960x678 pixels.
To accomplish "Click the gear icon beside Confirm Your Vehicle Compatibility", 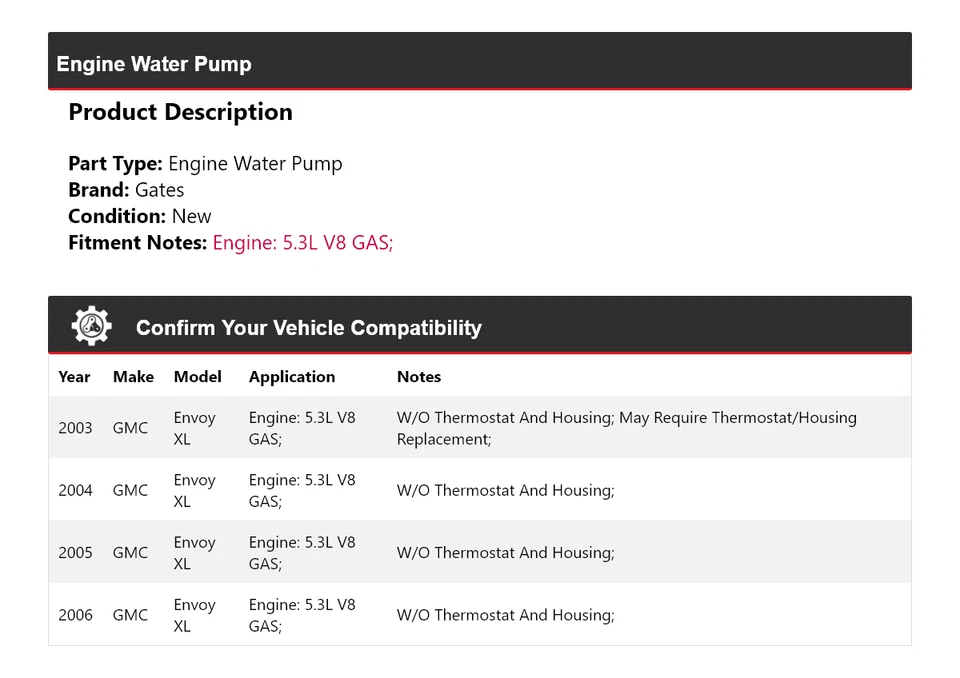I will 91,326.
